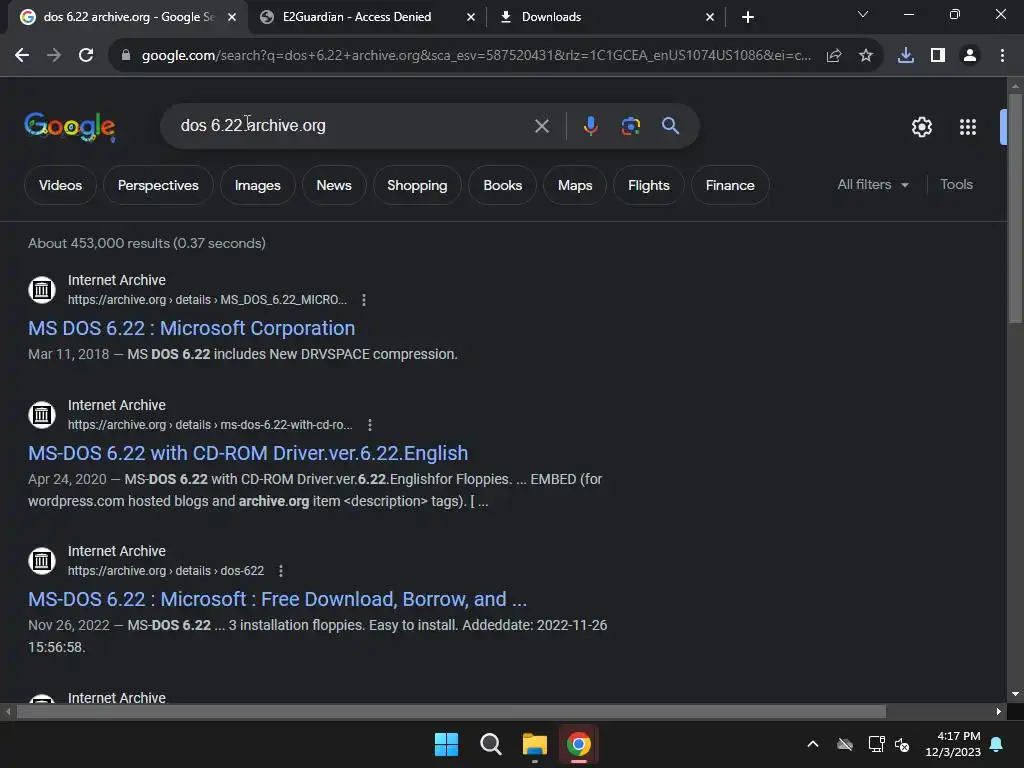Click the address bar URL
Screen dimensions: 1024x768
point(476,56)
